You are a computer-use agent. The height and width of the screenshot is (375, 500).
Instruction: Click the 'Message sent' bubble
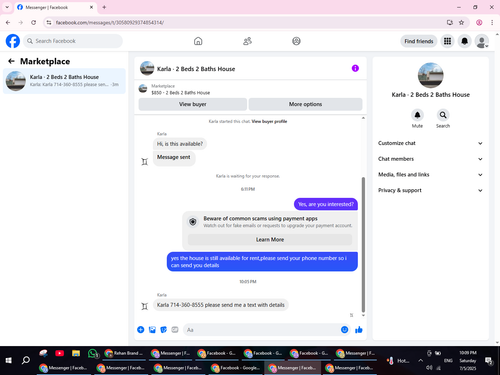tap(174, 157)
